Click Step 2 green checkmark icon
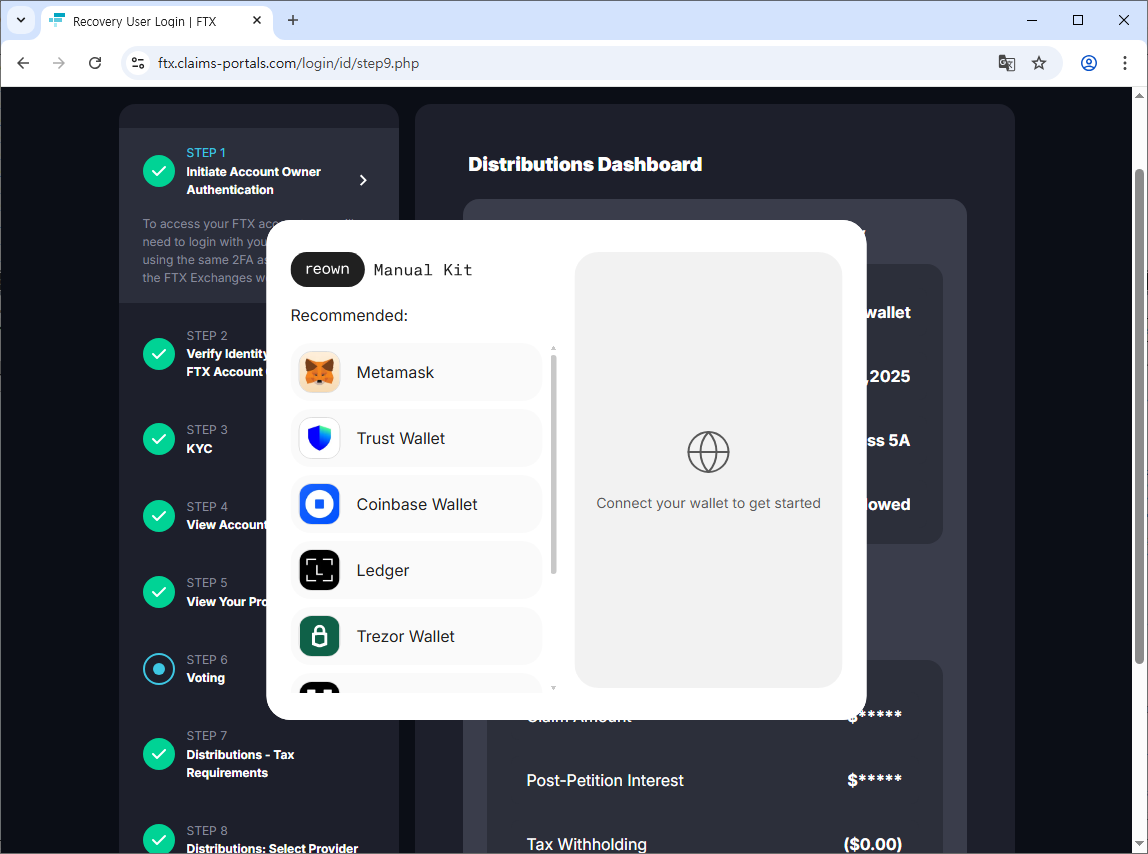This screenshot has width=1148, height=854. tap(159, 354)
